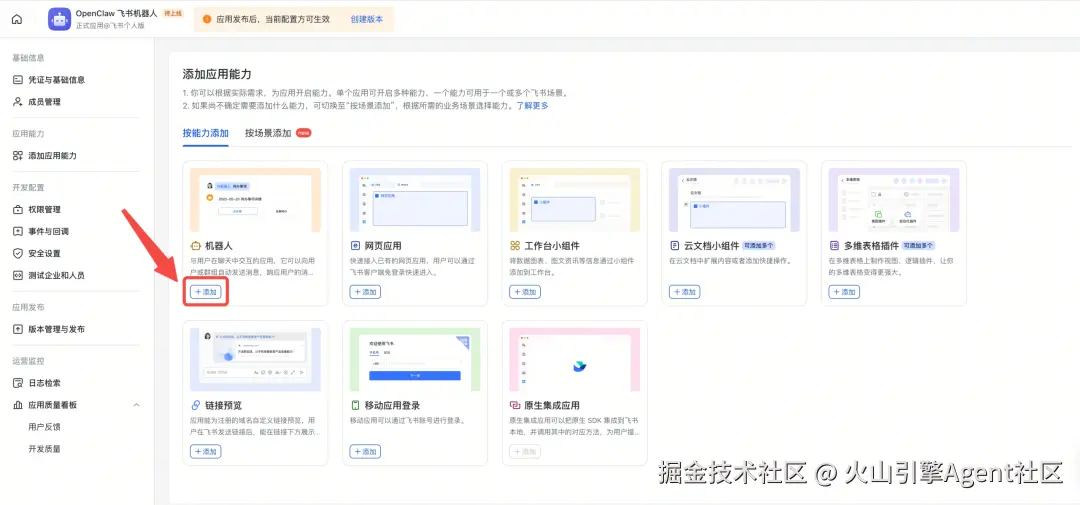Click 应用质量看板 chart icon
This screenshot has height=505, width=1080.
[18, 405]
